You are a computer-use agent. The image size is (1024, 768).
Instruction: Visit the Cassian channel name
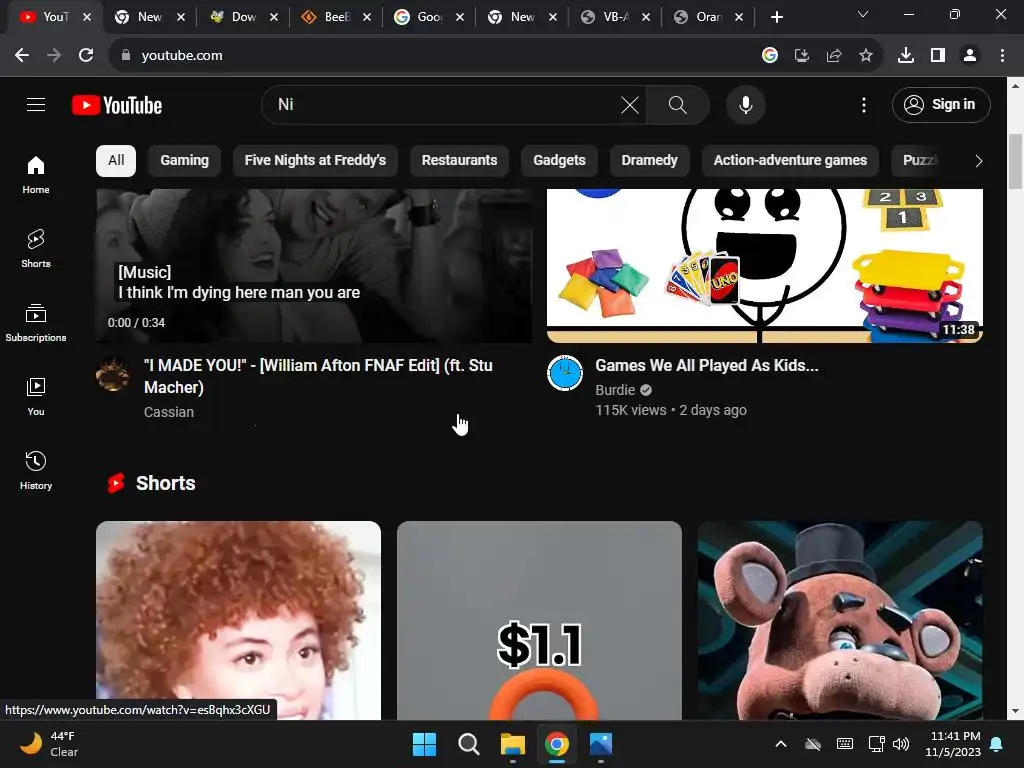click(x=168, y=412)
